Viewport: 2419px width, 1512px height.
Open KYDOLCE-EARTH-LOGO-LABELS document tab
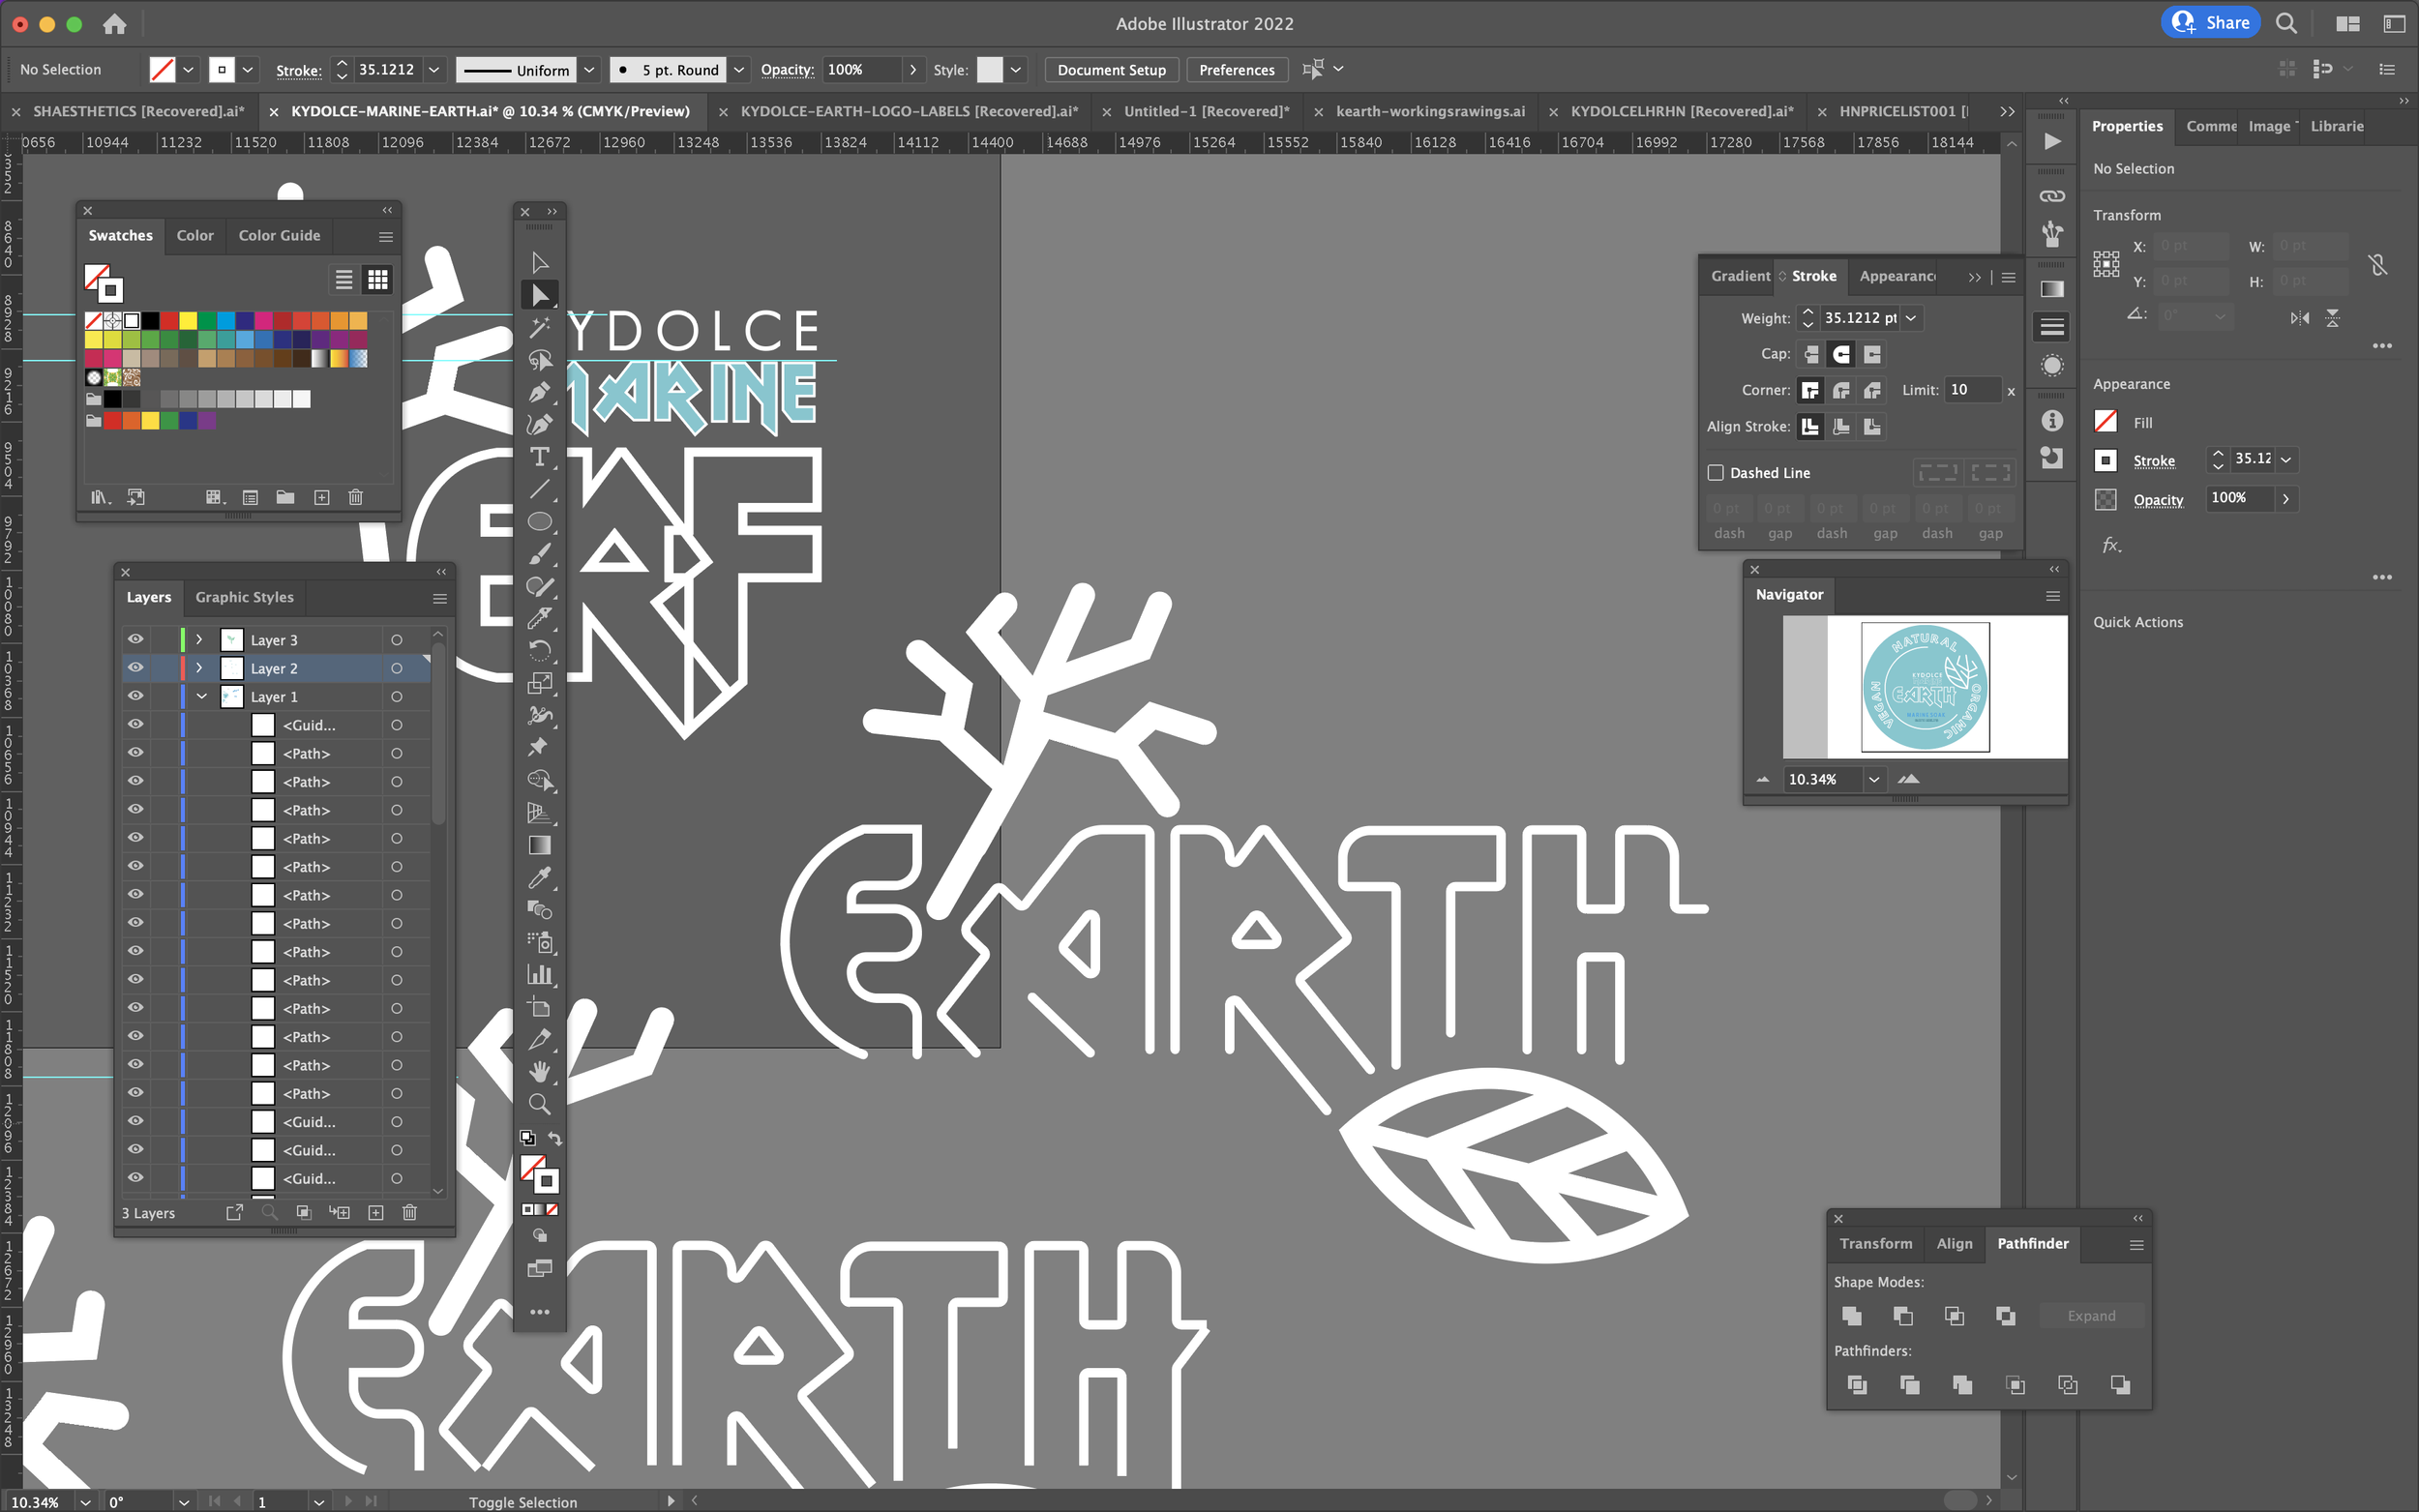(908, 111)
